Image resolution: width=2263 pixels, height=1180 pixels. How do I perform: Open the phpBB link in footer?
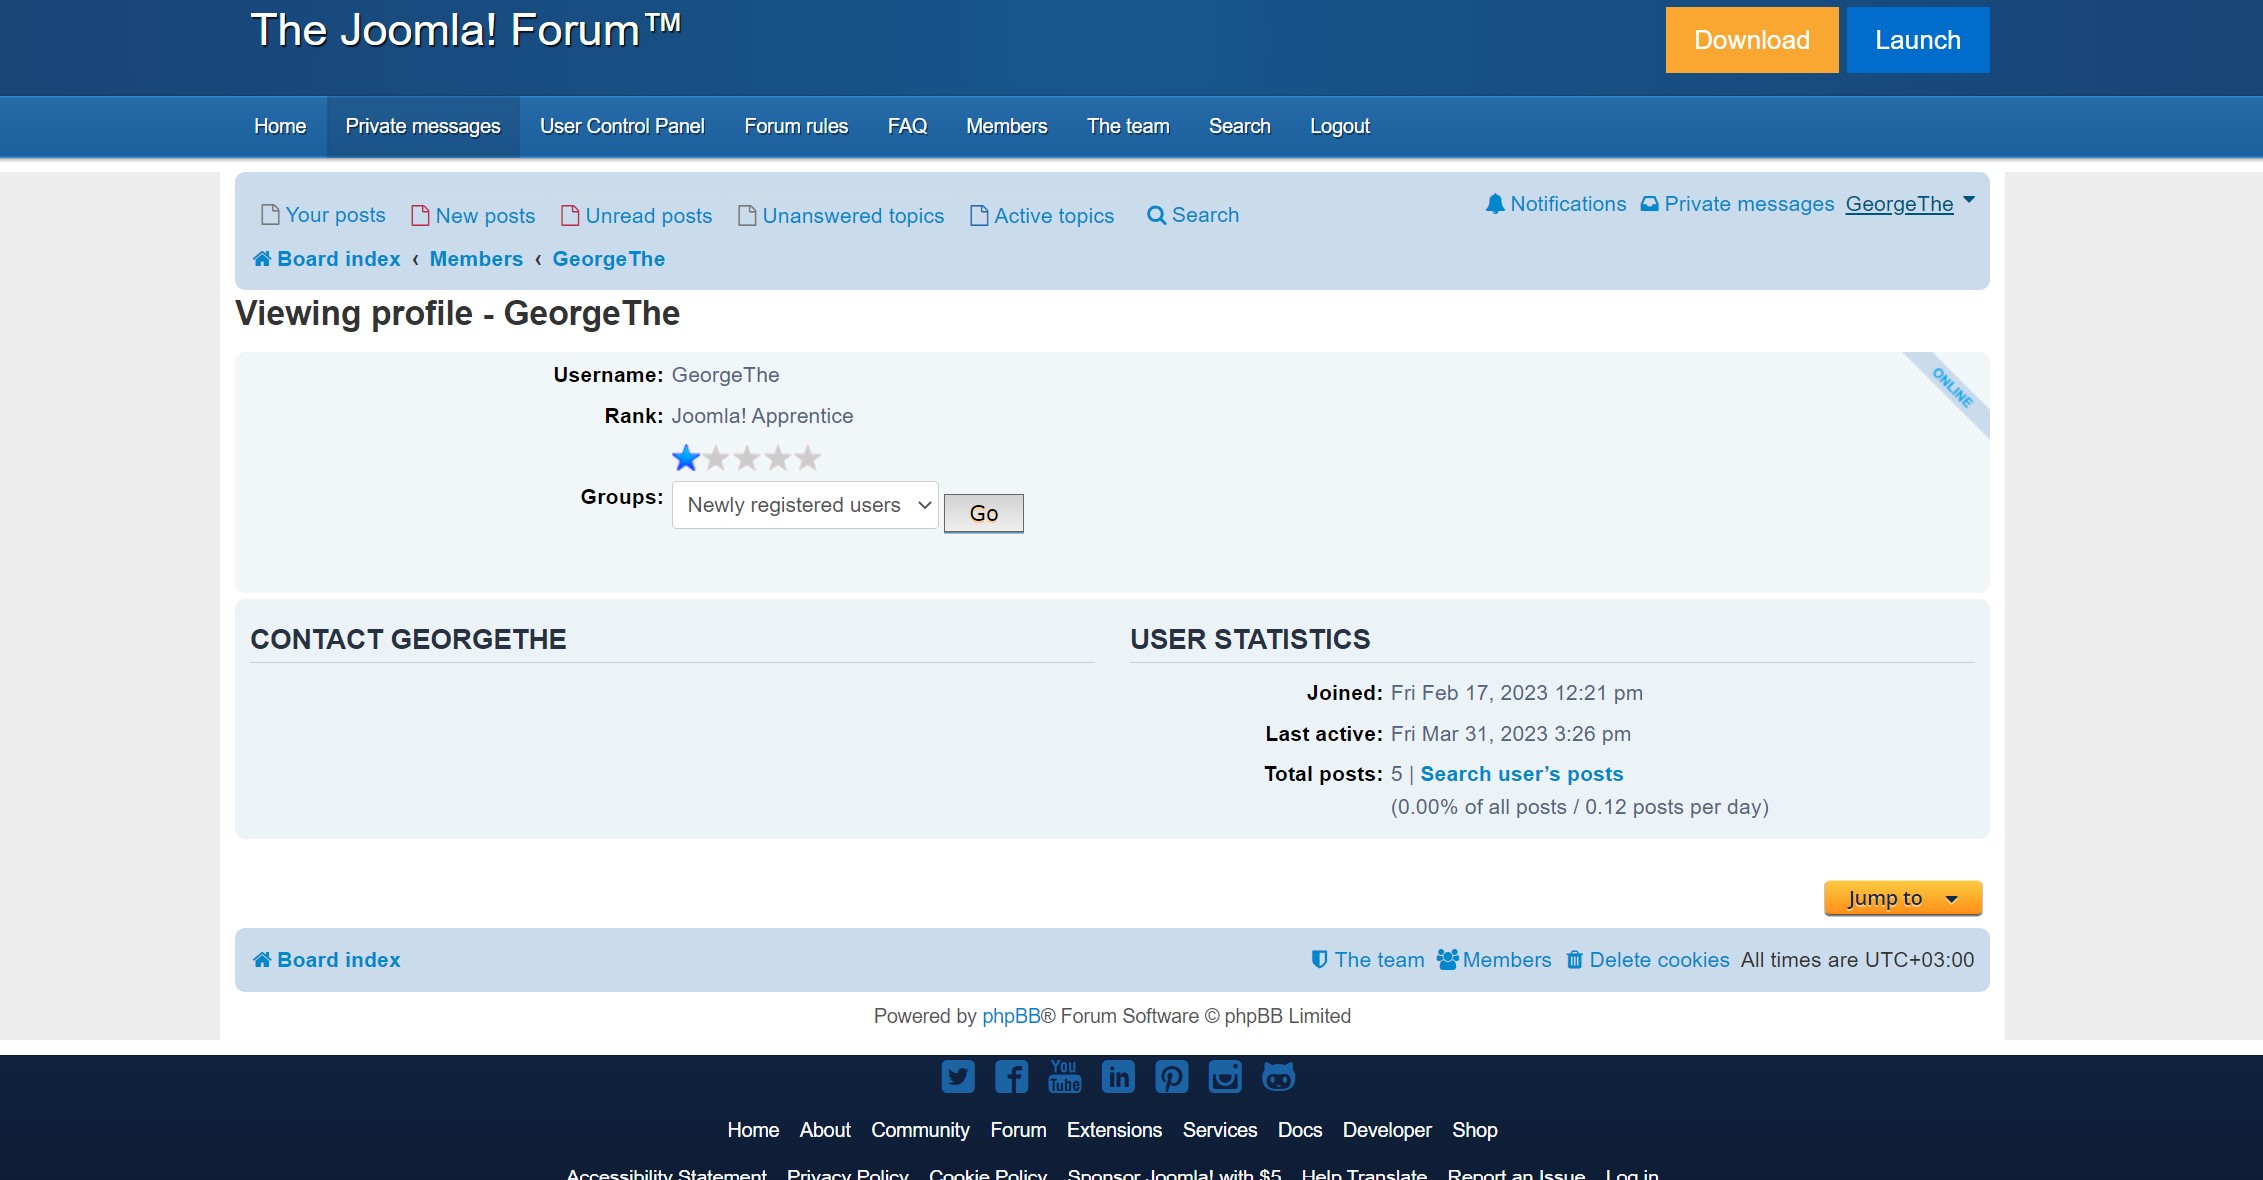(x=1011, y=1016)
